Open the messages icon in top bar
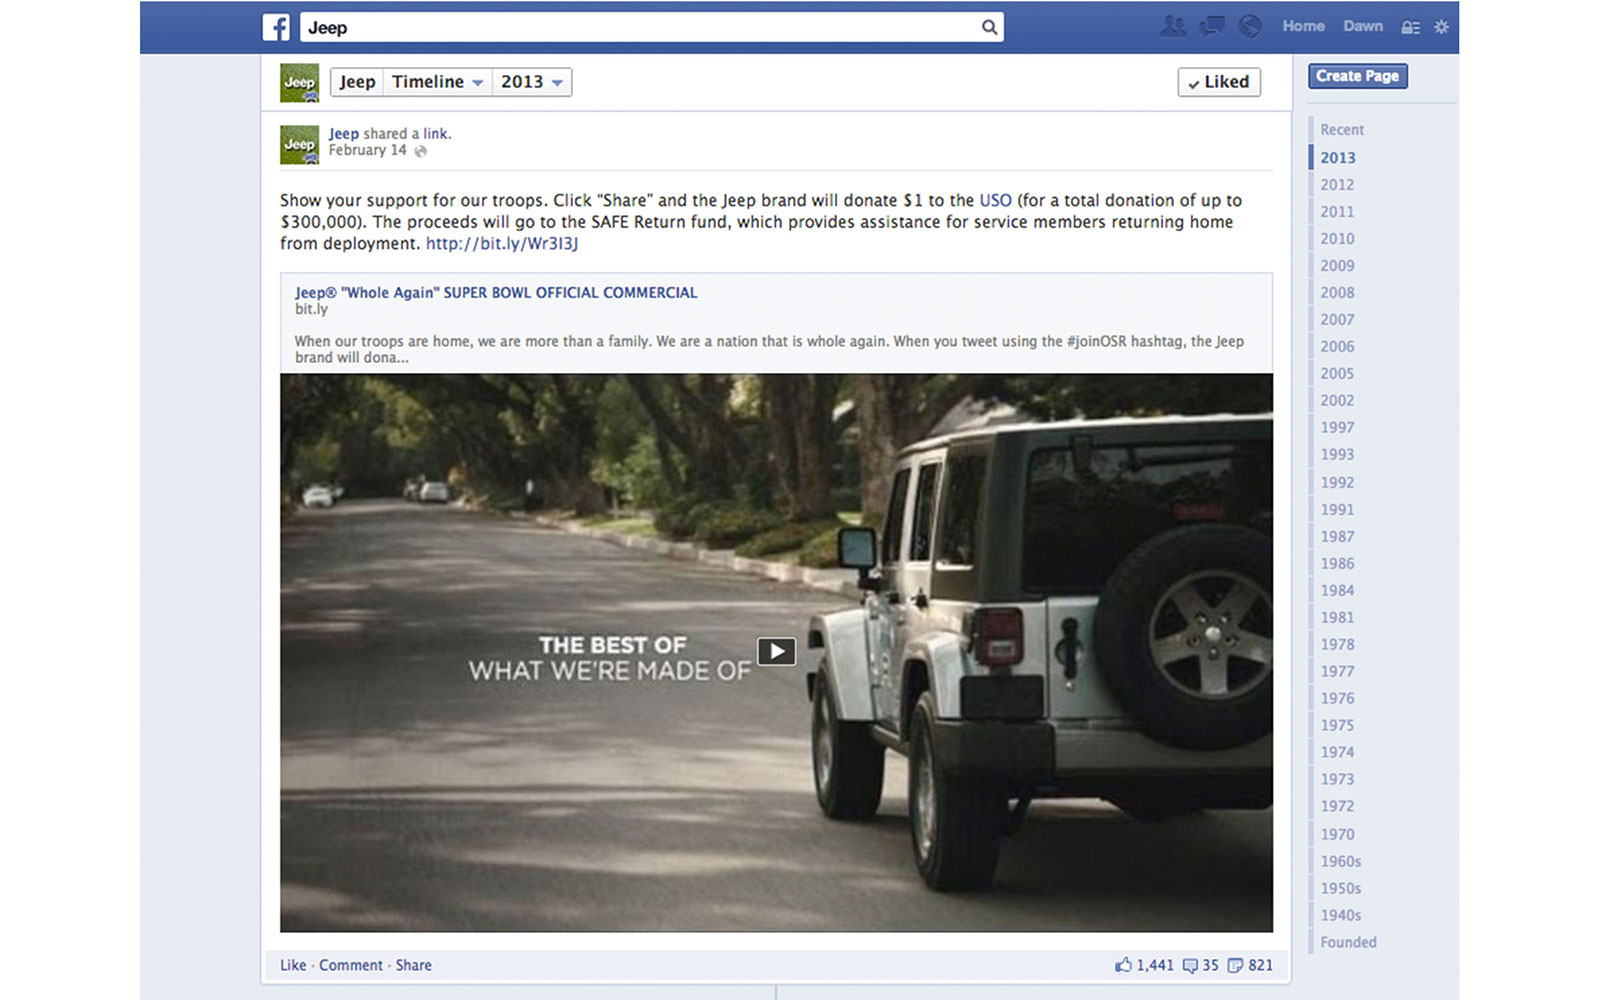The width and height of the screenshot is (1600, 1000). 1212,26
